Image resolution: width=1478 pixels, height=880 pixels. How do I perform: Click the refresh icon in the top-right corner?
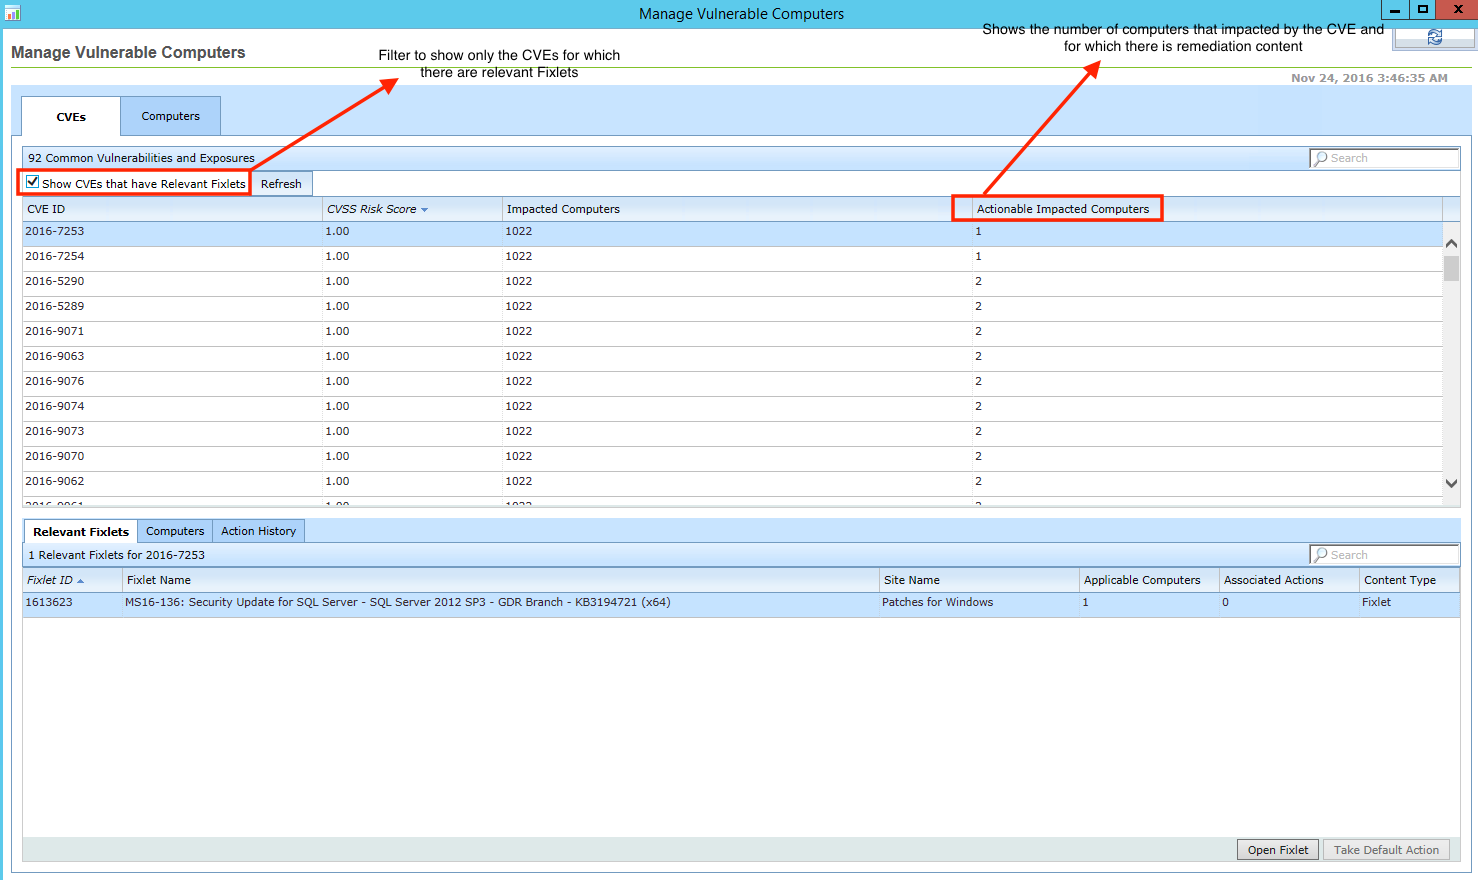click(1434, 37)
